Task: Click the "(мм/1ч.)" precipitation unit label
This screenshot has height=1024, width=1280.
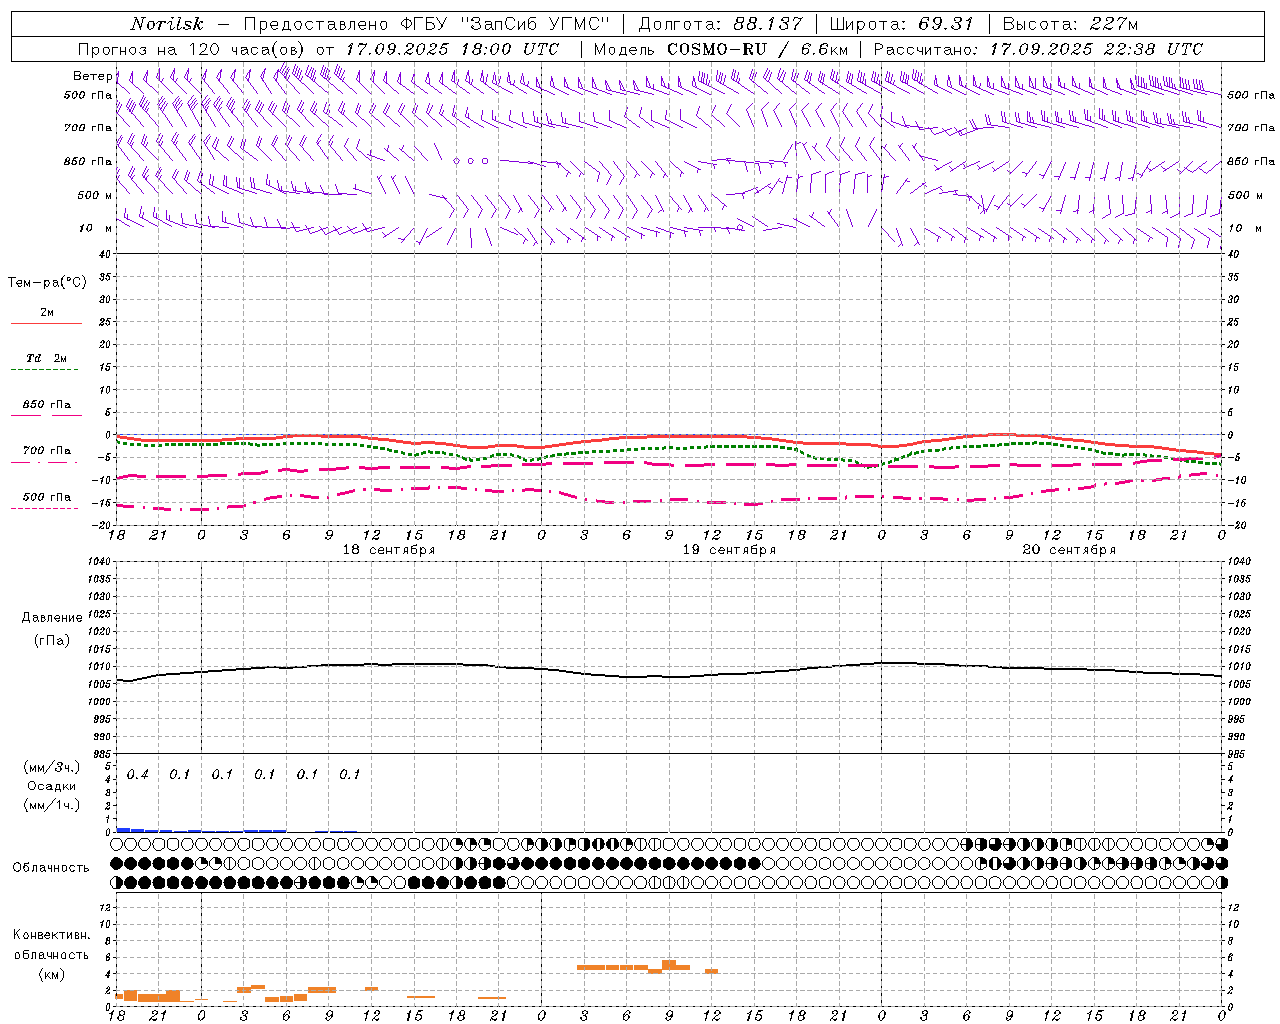Action: [x=52, y=805]
